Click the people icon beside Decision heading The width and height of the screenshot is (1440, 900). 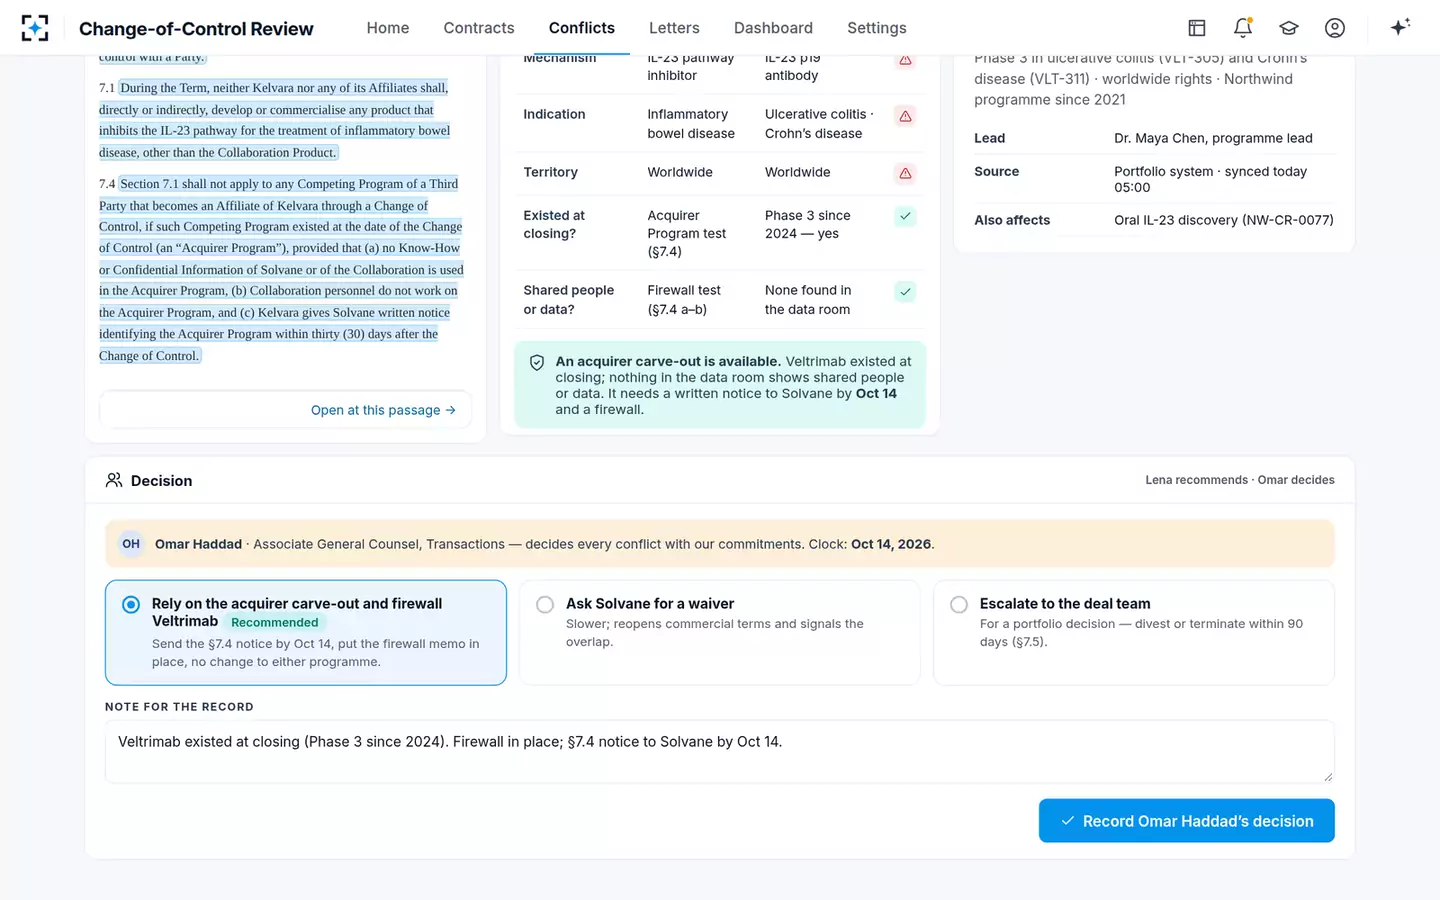pos(114,480)
